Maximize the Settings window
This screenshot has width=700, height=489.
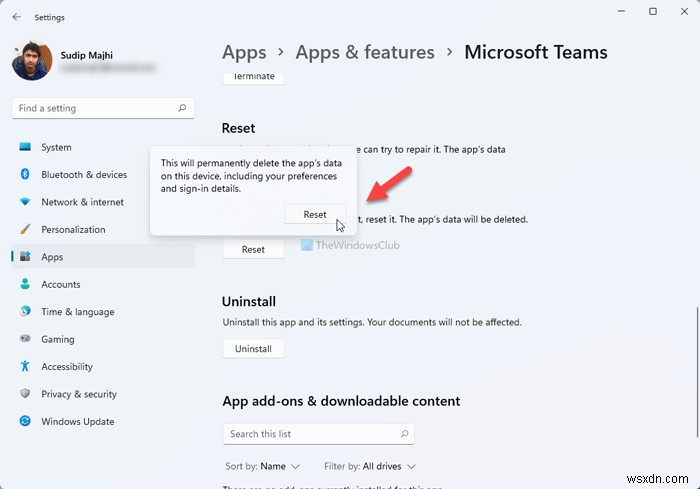[x=653, y=11]
